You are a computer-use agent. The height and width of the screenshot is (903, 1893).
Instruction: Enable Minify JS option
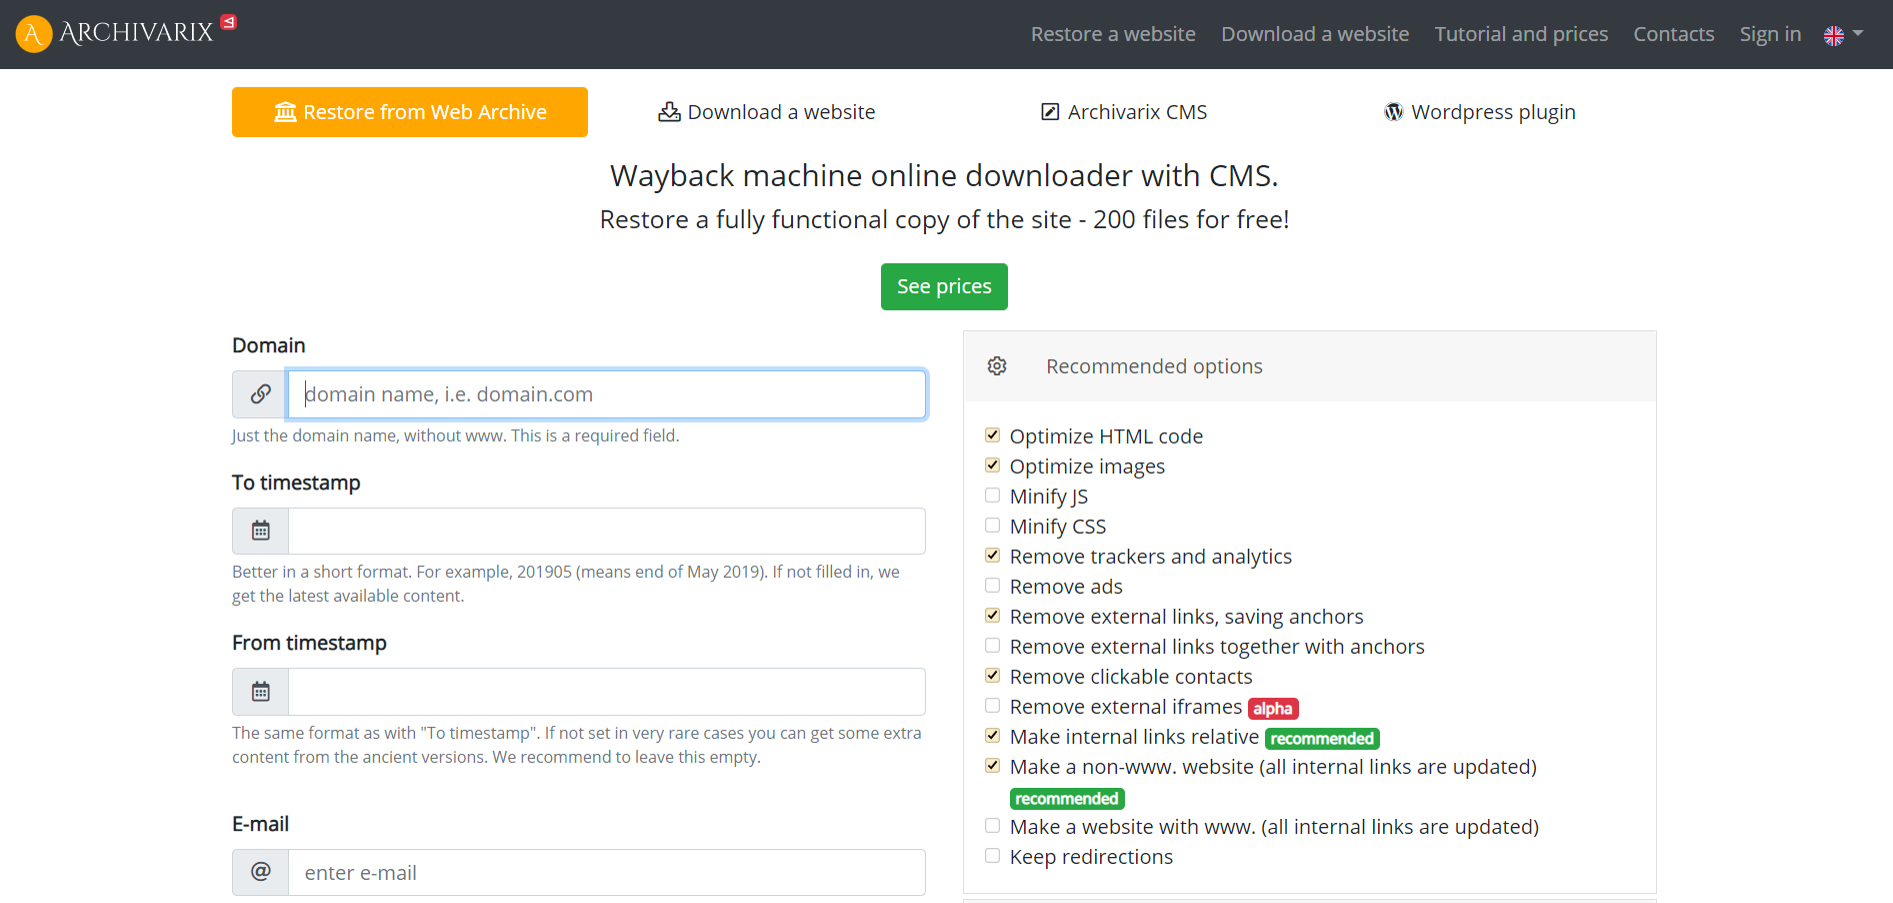[992, 495]
